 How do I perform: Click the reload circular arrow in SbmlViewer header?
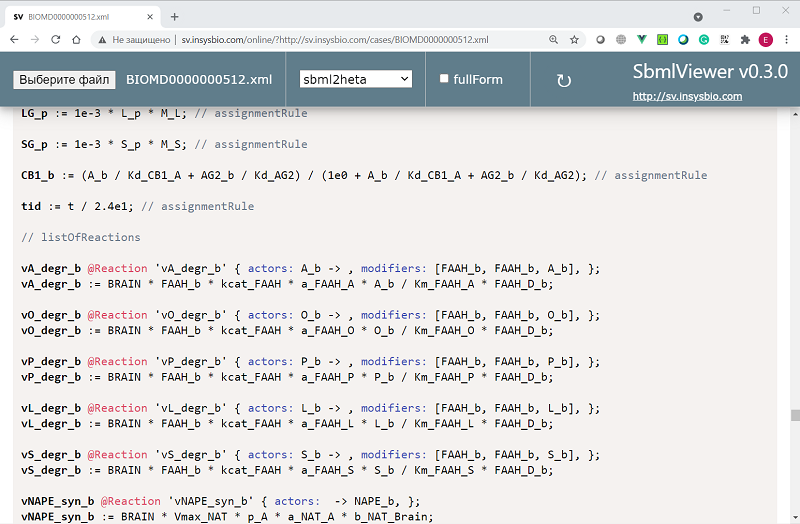click(x=564, y=81)
